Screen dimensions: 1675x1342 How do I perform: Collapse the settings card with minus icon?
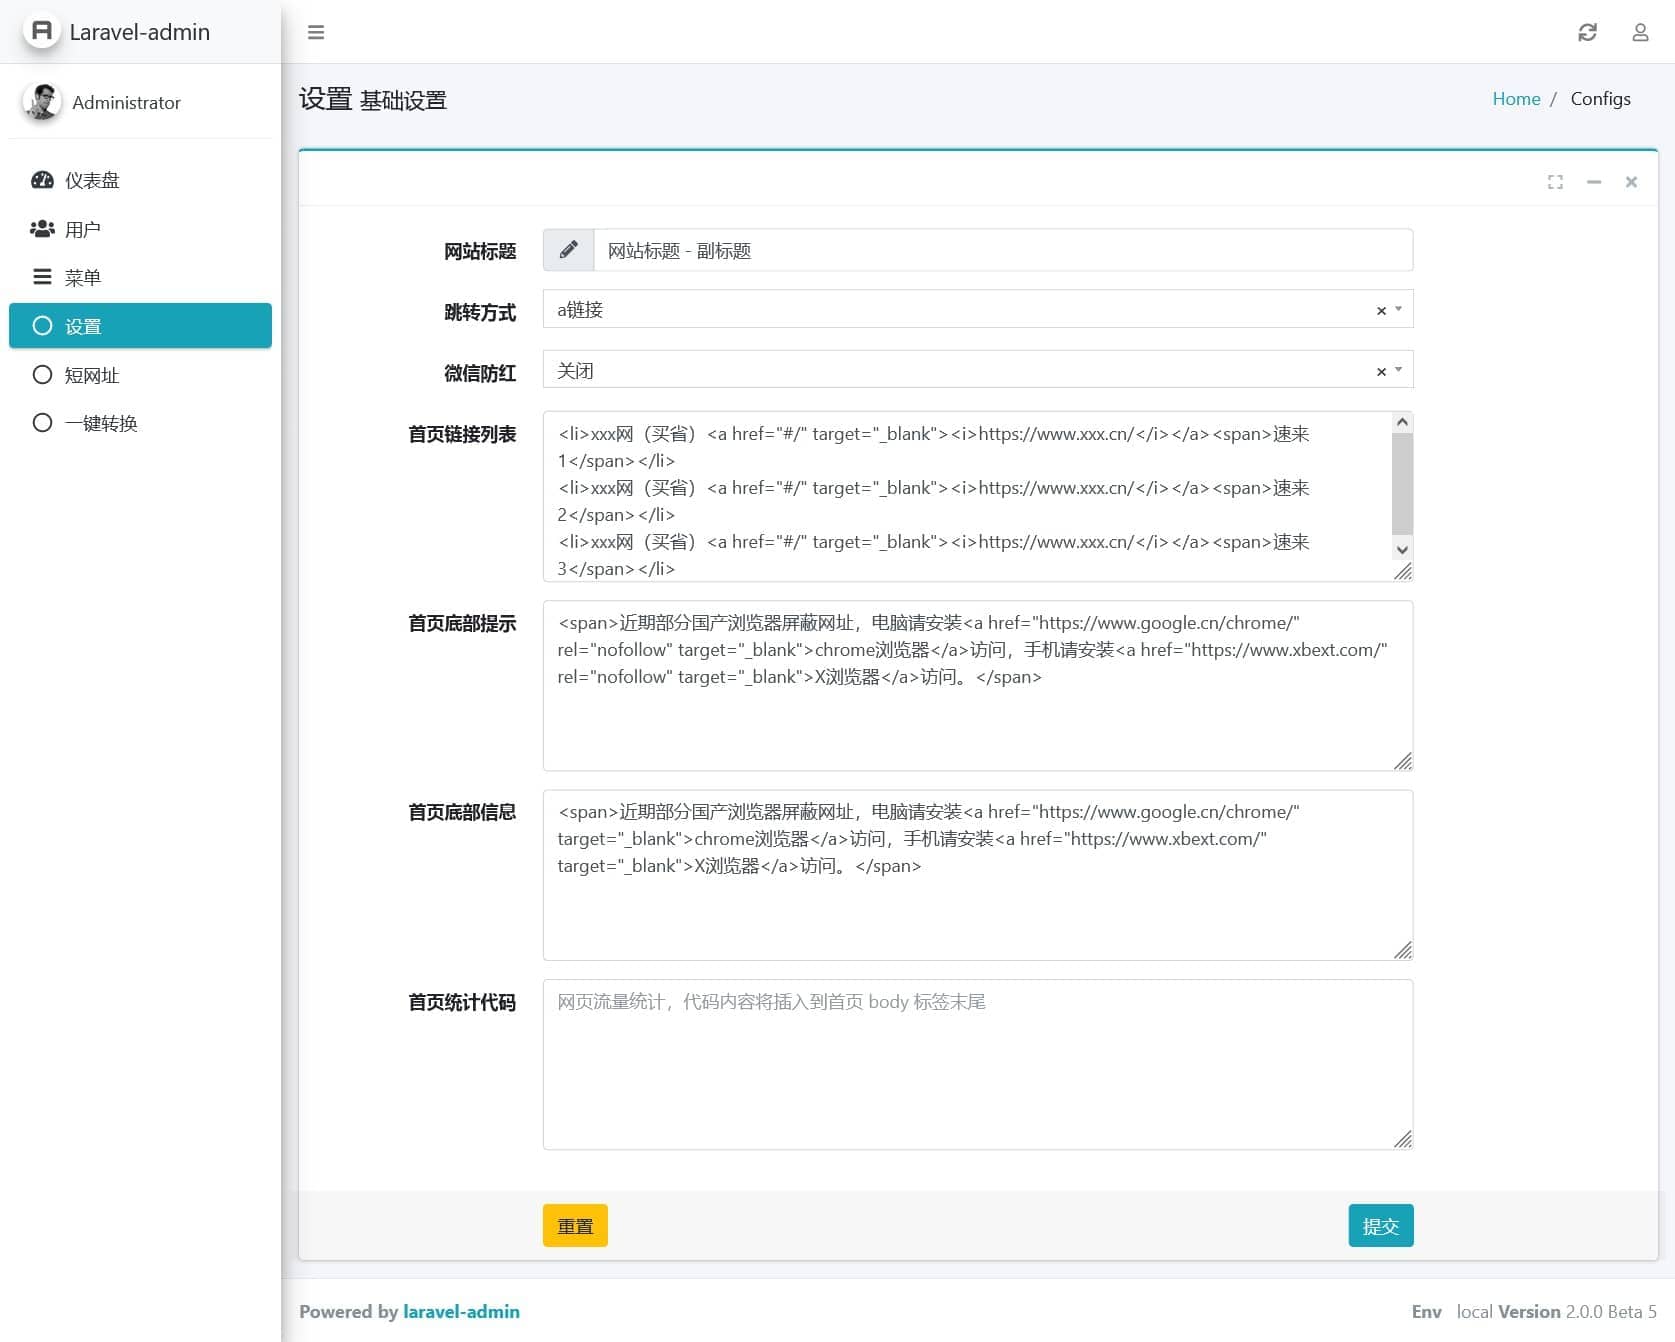pos(1594,182)
